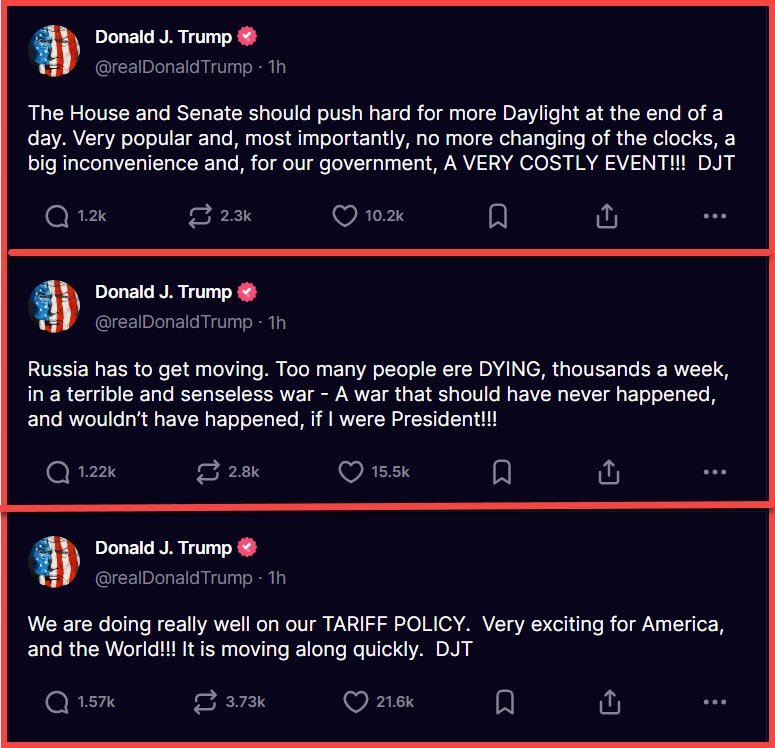Open the profile name on the Daylight post
775x748 pixels.
(x=163, y=37)
